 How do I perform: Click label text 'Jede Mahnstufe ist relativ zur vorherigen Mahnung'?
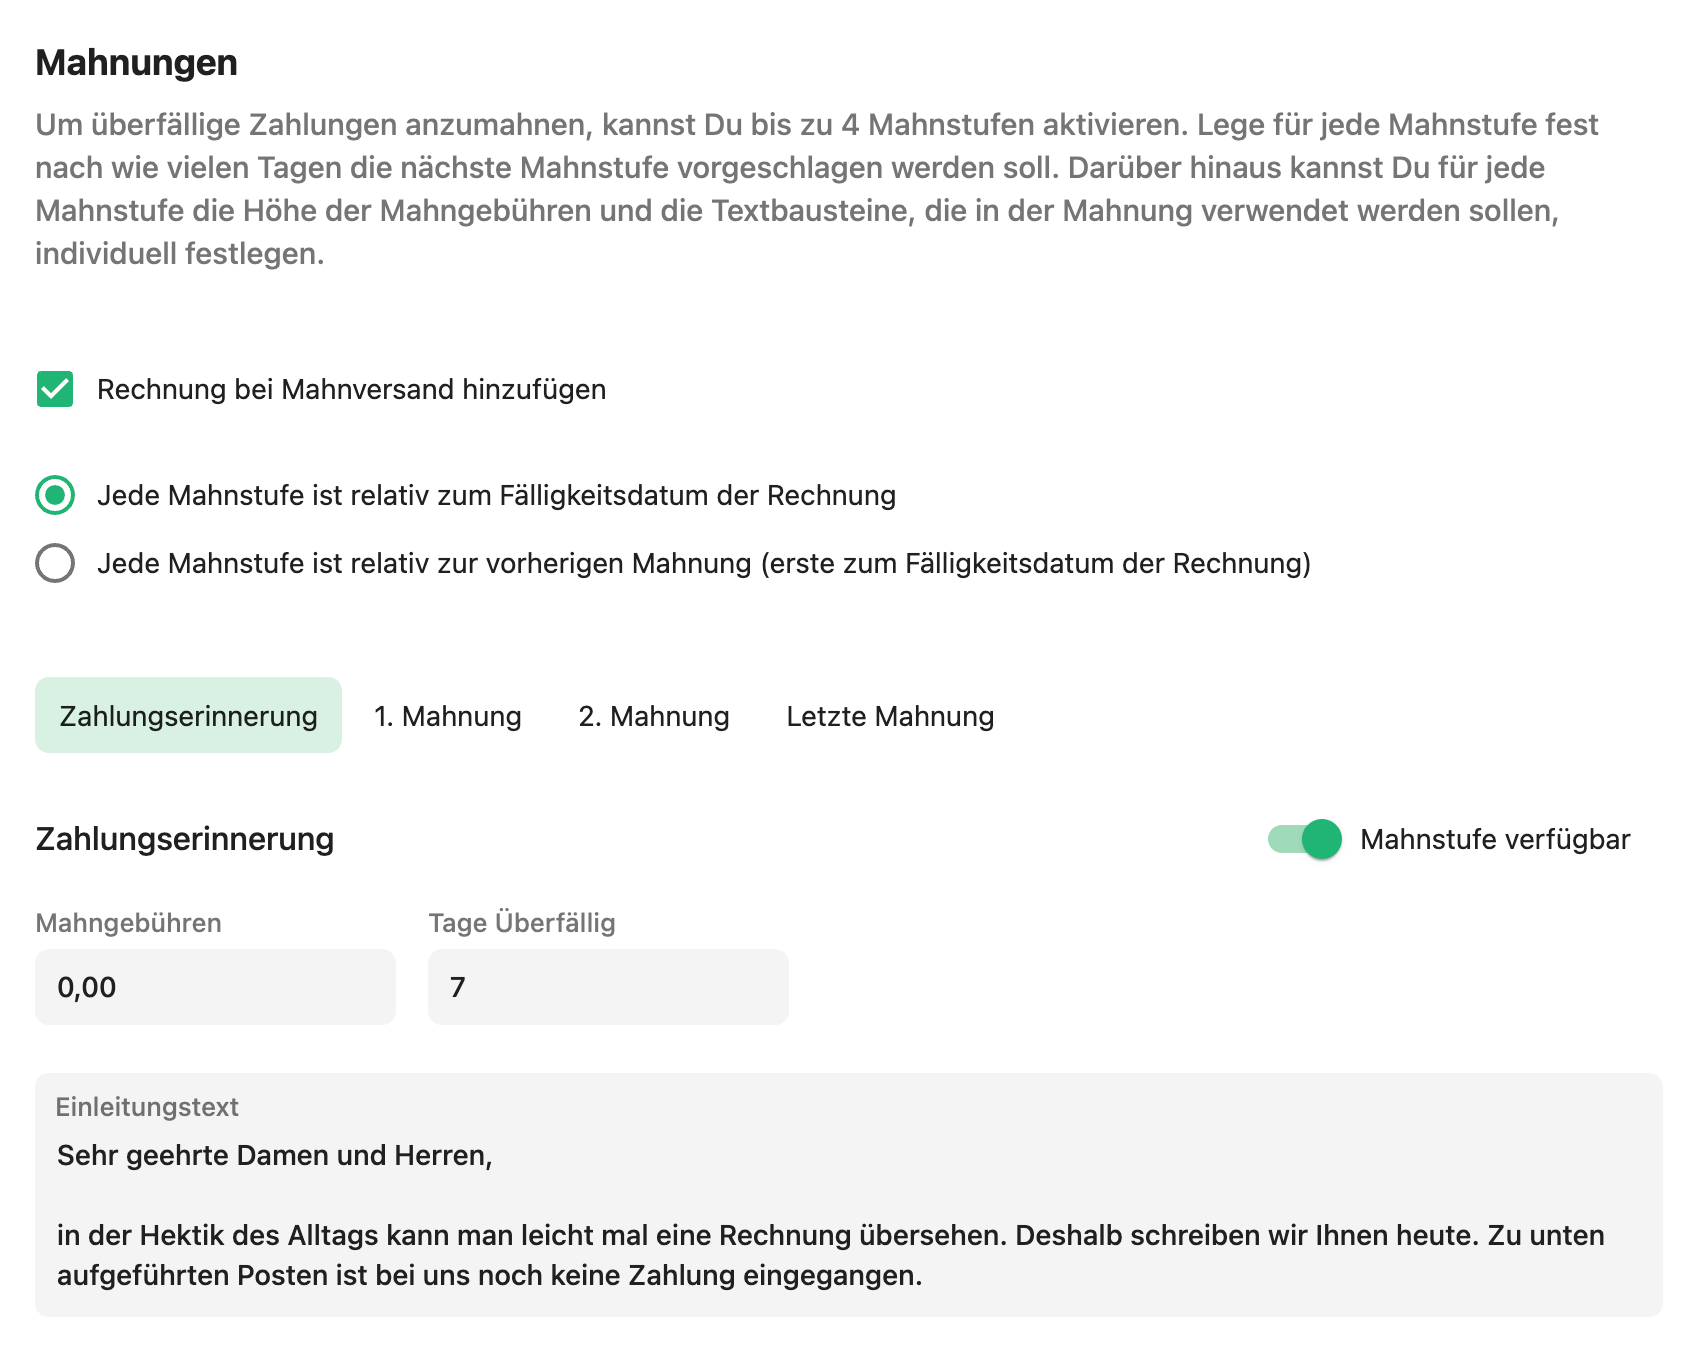(424, 563)
